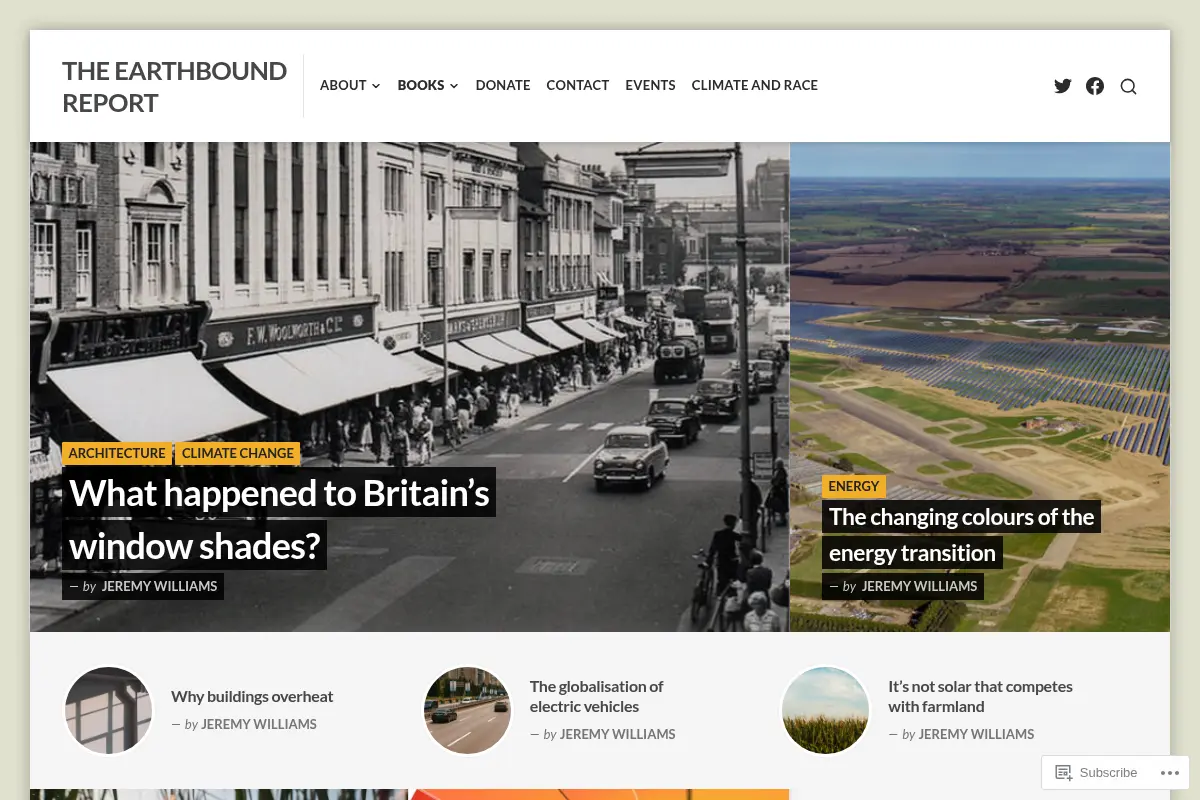Viewport: 1200px width, 800px height.
Task: Open the Architecture category tag
Action: pyautogui.click(x=117, y=453)
